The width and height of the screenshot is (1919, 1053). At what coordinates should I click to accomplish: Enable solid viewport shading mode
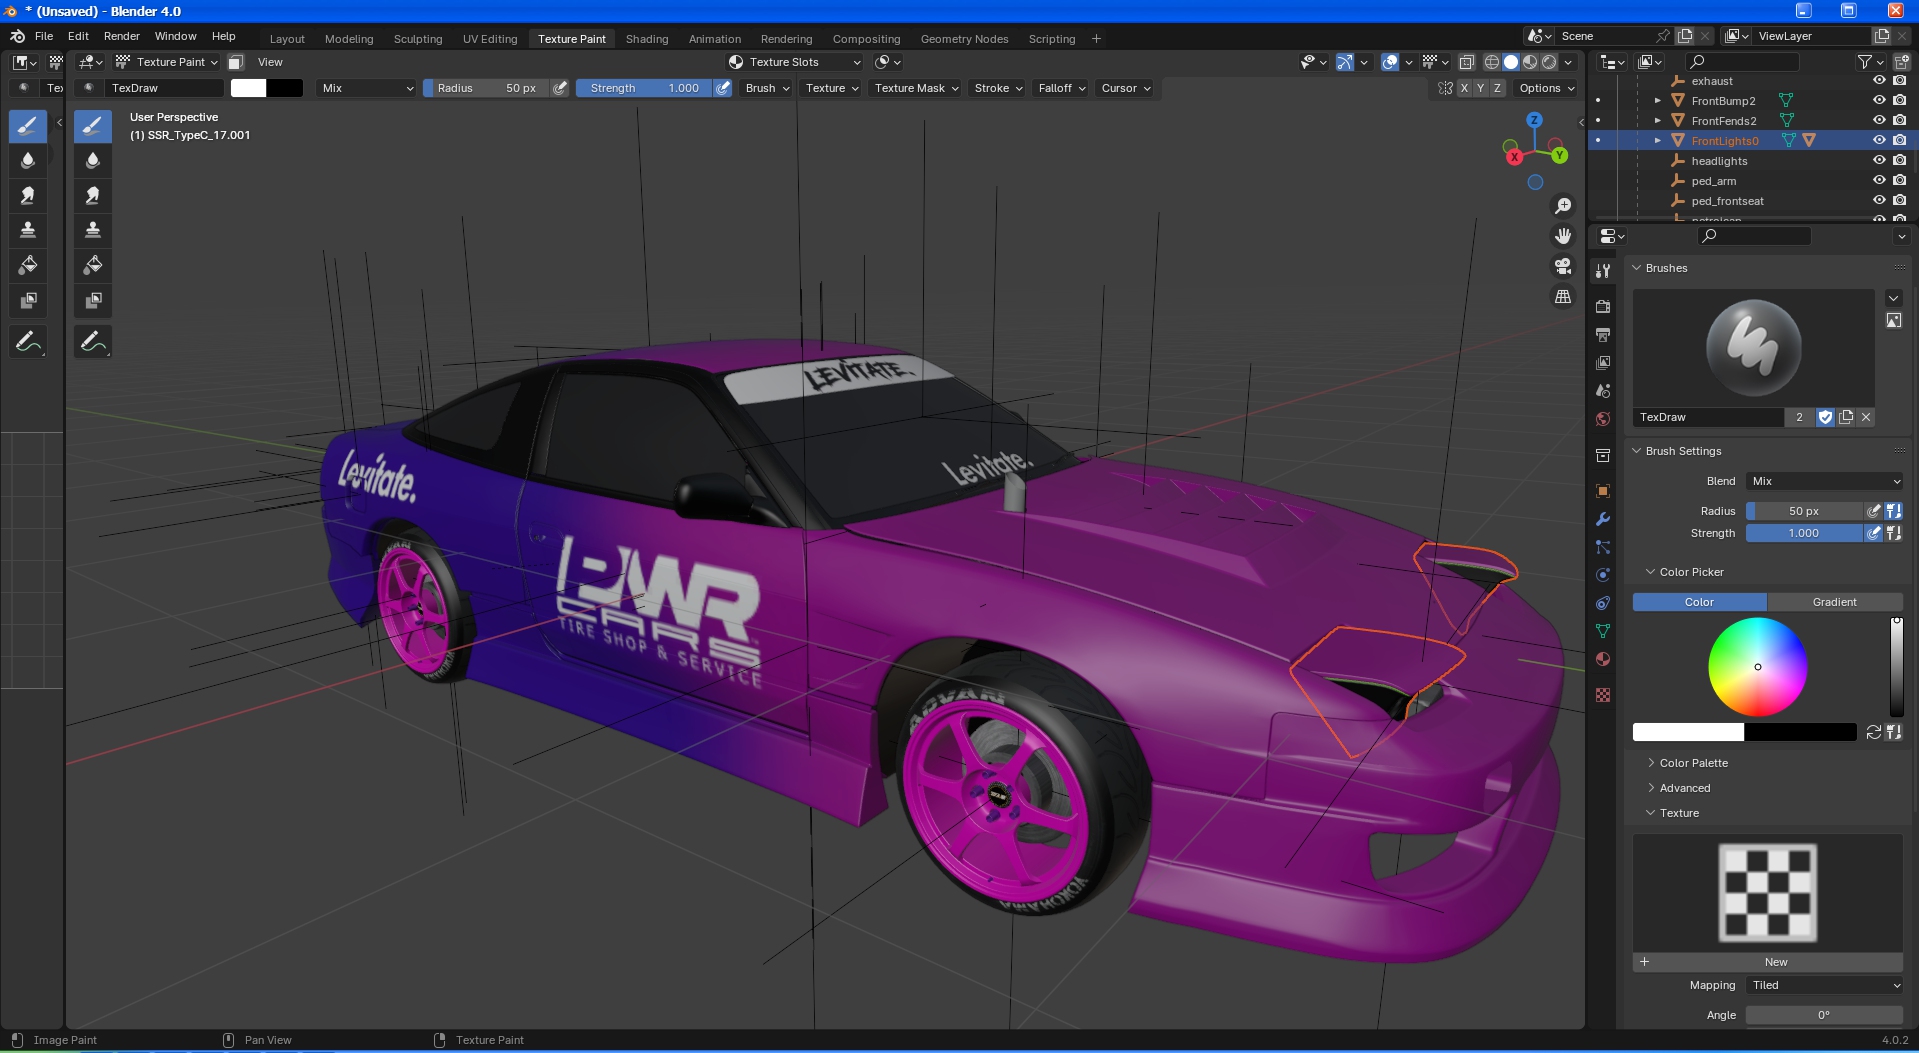(x=1510, y=62)
